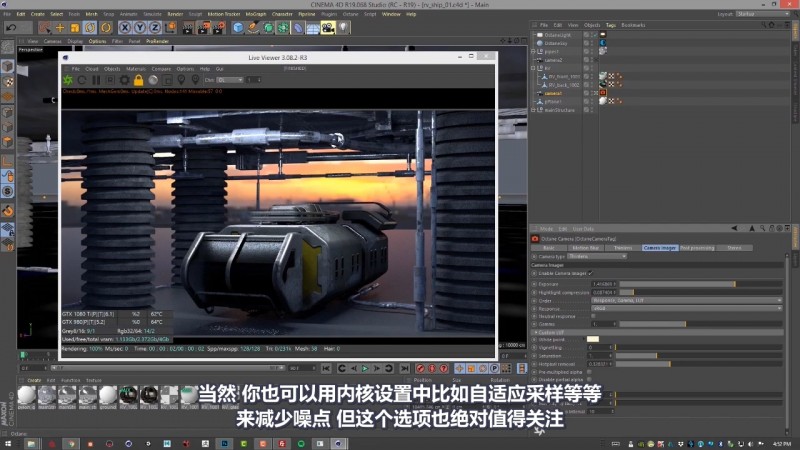The image size is (800, 450).
Task: Toggle visibility dots for OctaneSky
Action: [592, 43]
